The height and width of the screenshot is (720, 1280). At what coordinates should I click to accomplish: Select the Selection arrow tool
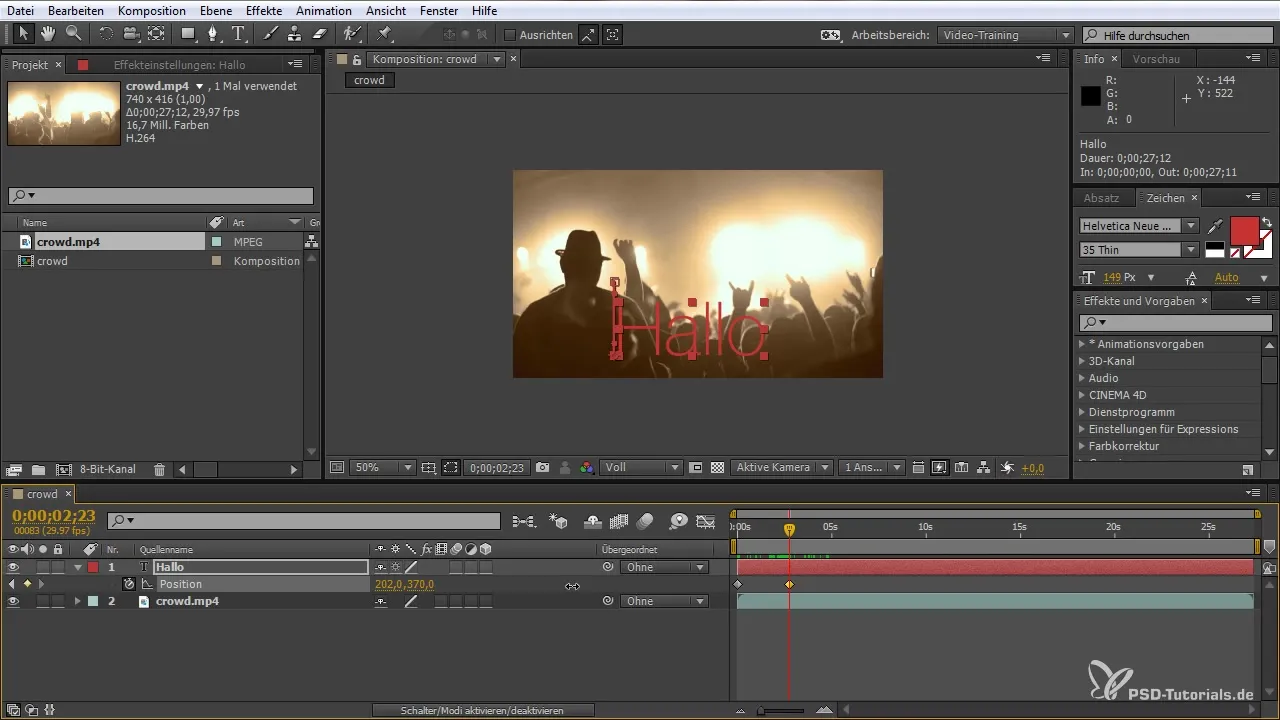pos(24,34)
